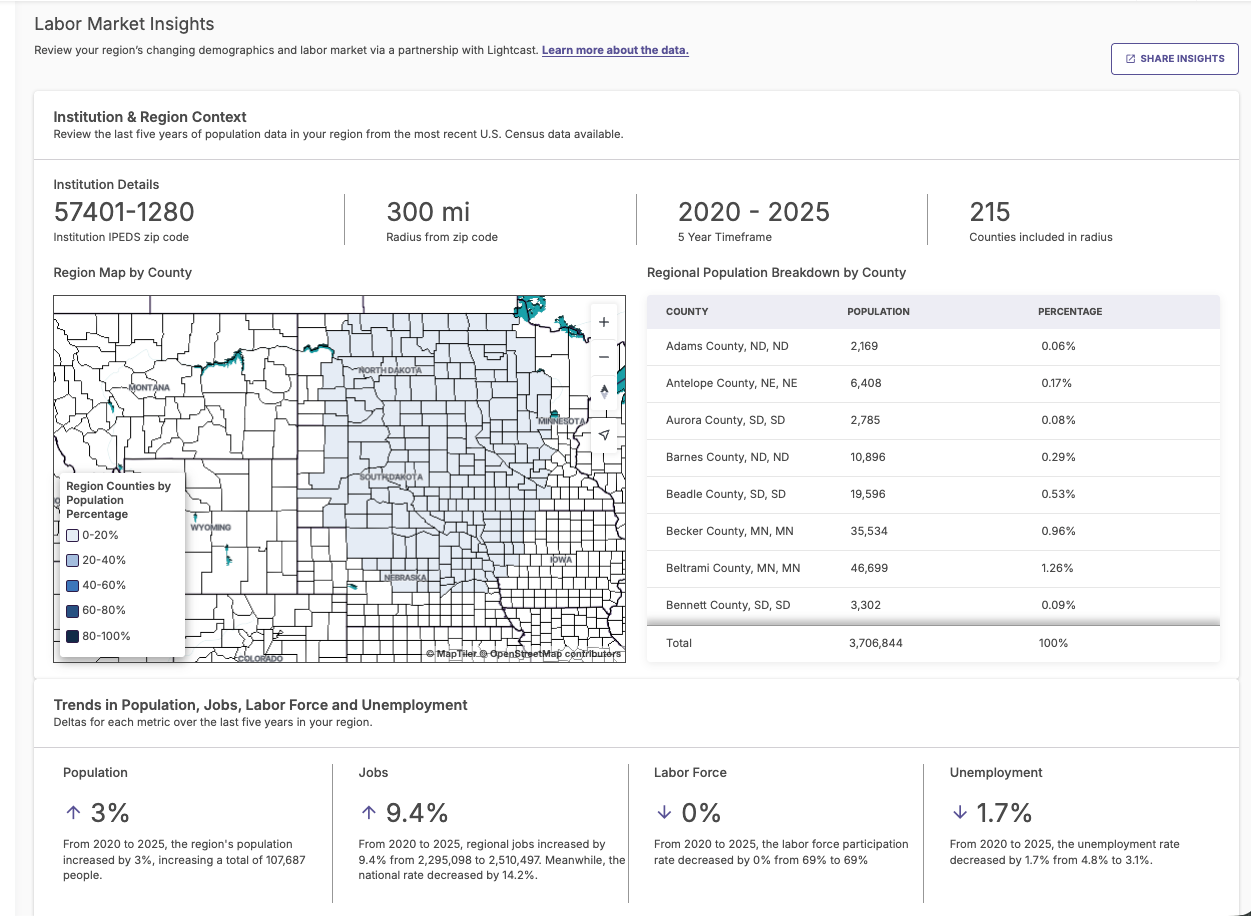Click the 2020 - 2025 timeframe value

pos(754,212)
